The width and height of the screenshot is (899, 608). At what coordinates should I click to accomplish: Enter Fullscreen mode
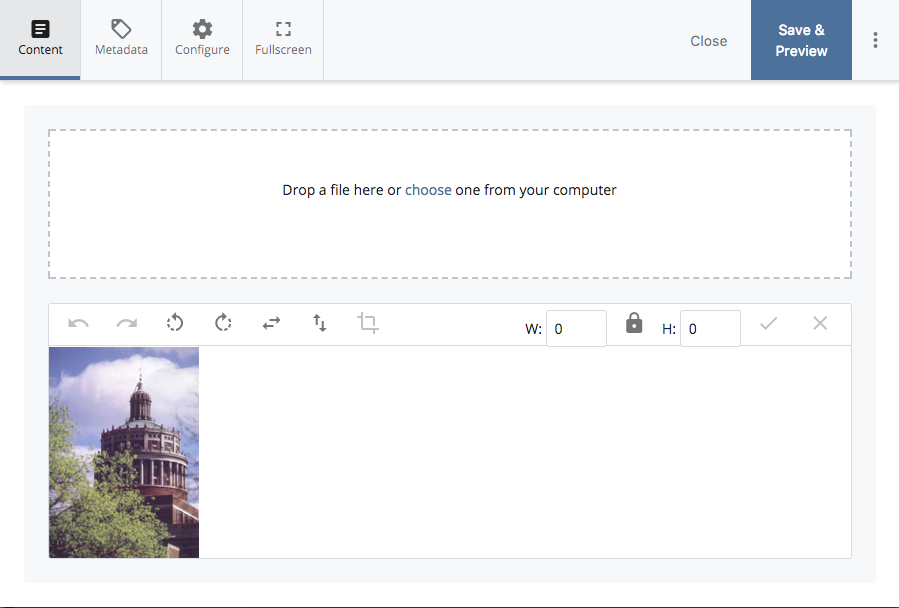click(283, 40)
